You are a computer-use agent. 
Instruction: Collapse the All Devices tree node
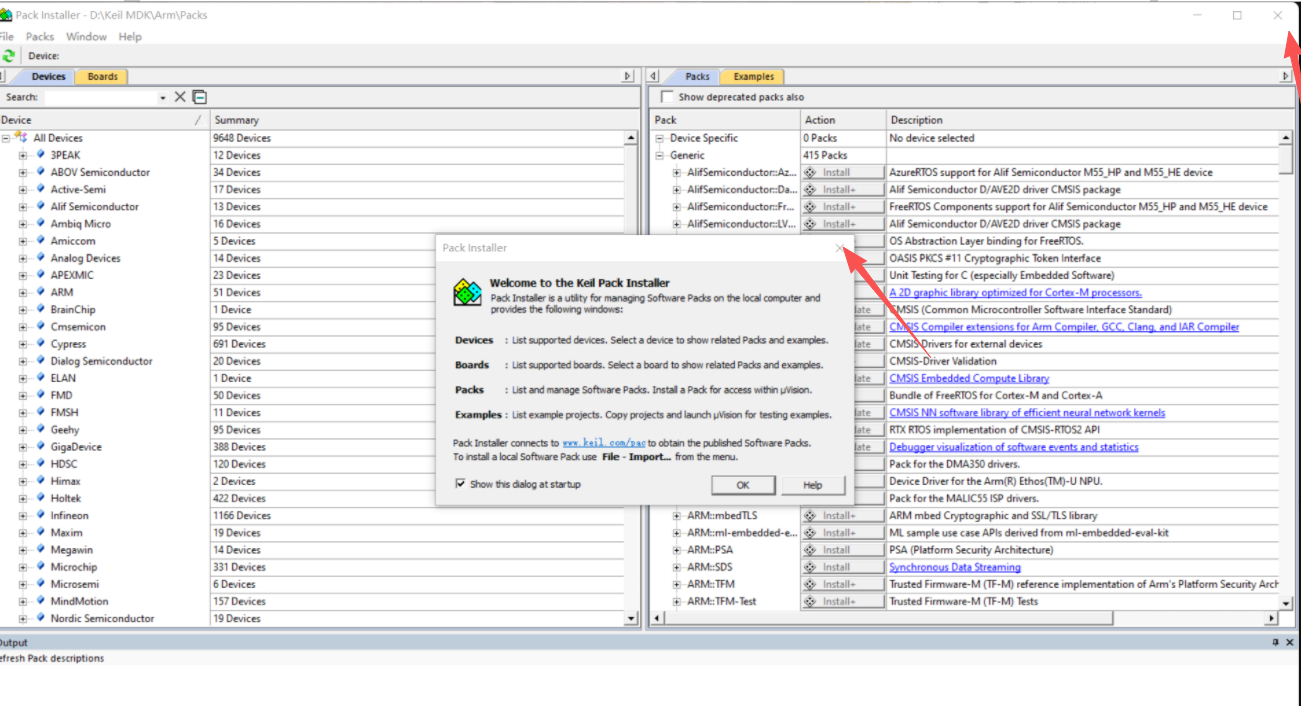(x=6, y=138)
